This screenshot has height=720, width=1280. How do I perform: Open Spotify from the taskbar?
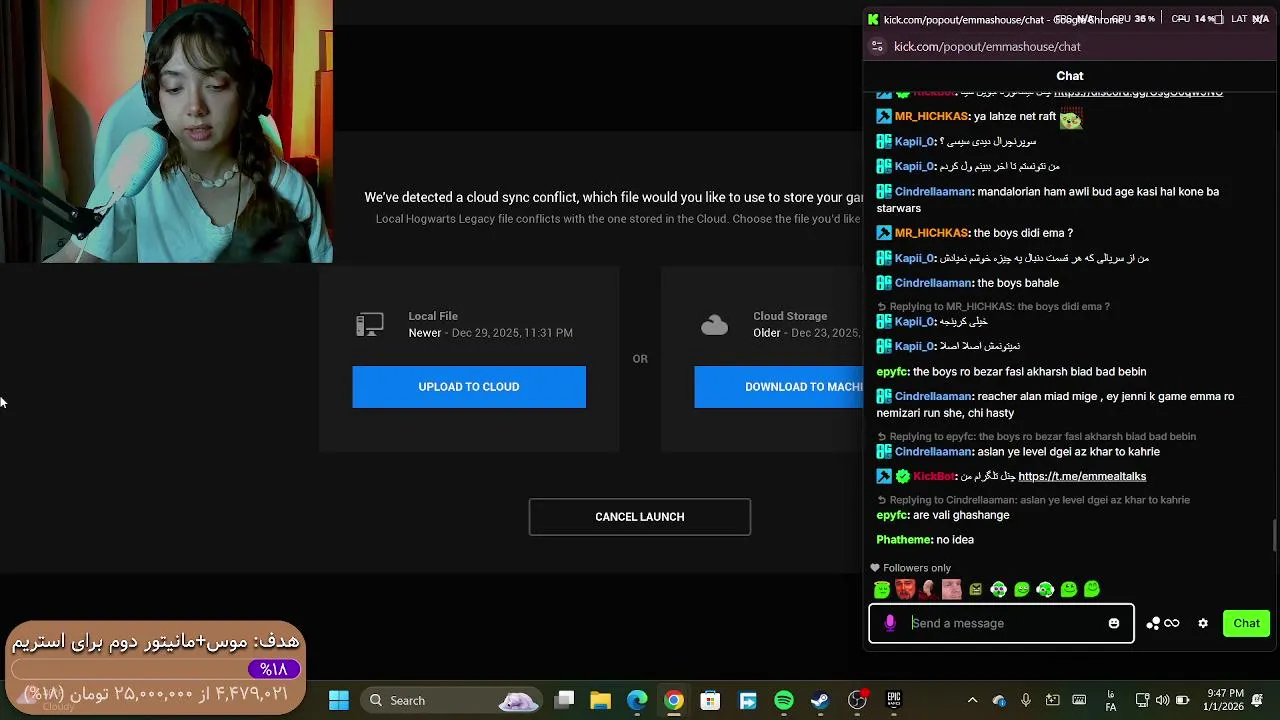click(x=784, y=700)
